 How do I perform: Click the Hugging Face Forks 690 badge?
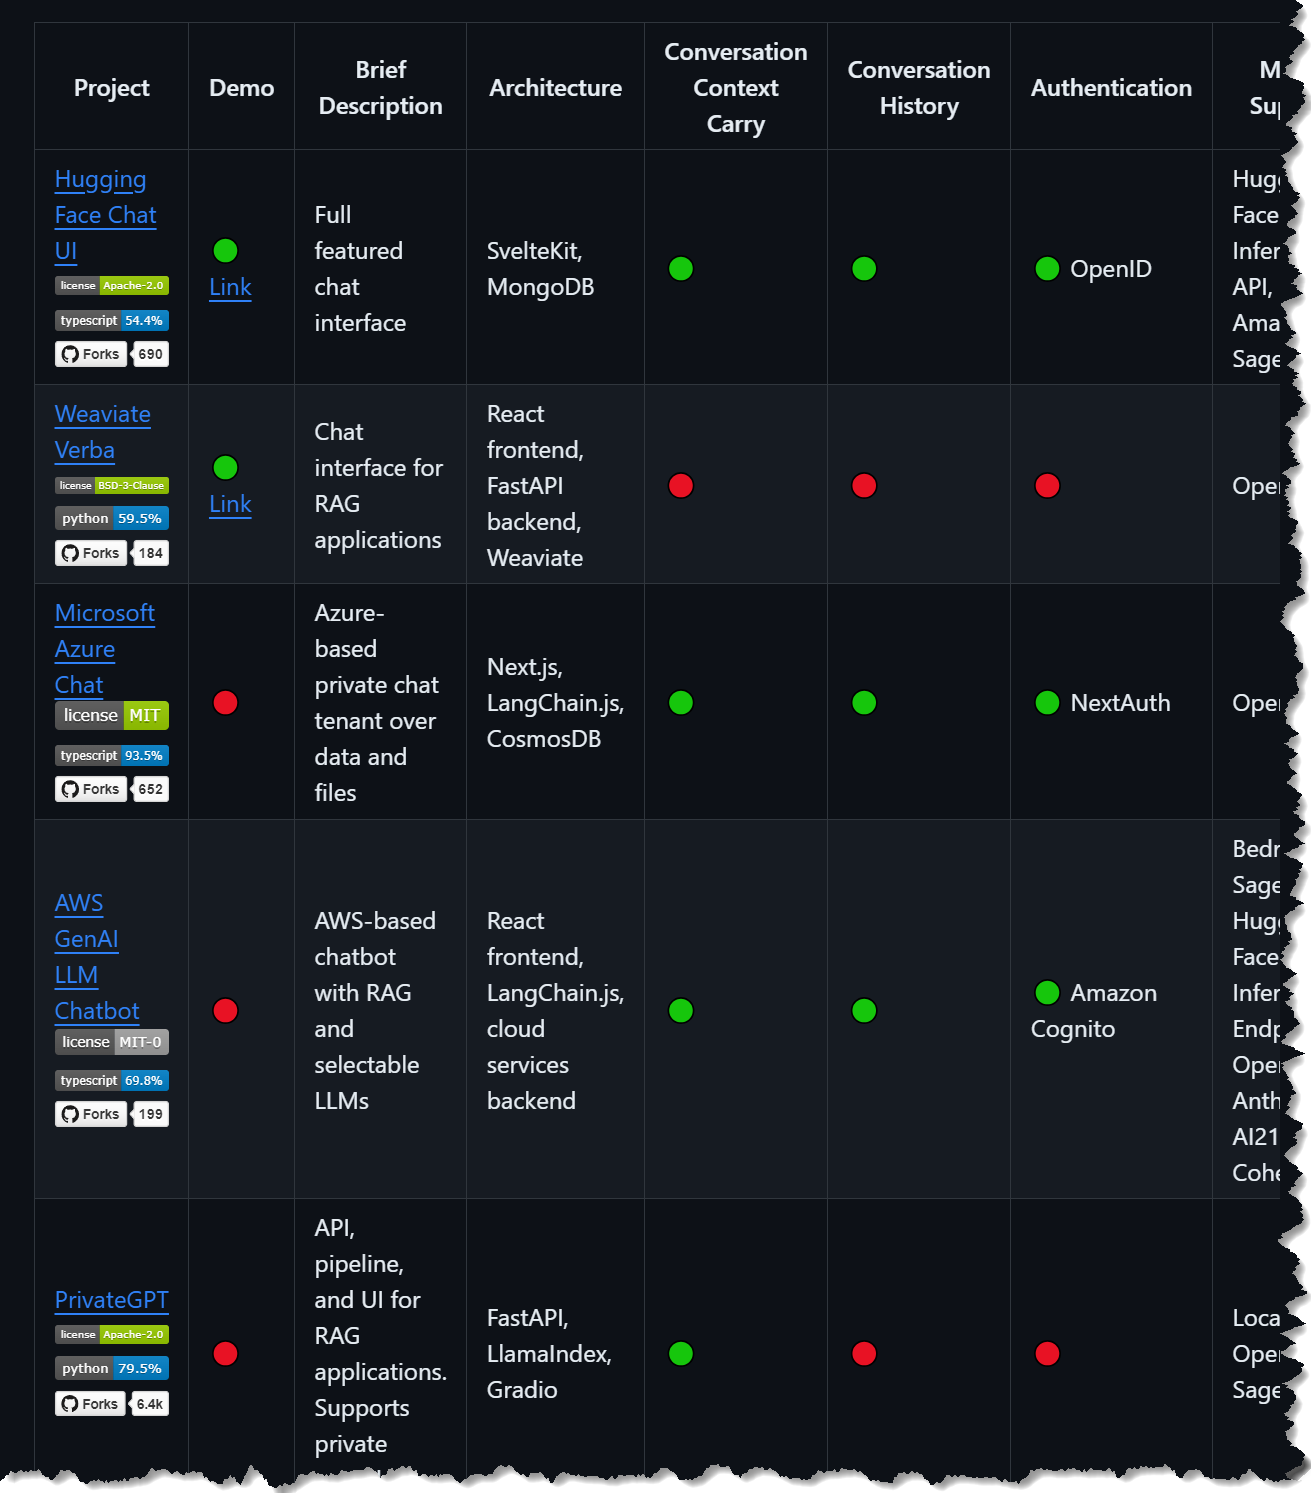tap(112, 354)
